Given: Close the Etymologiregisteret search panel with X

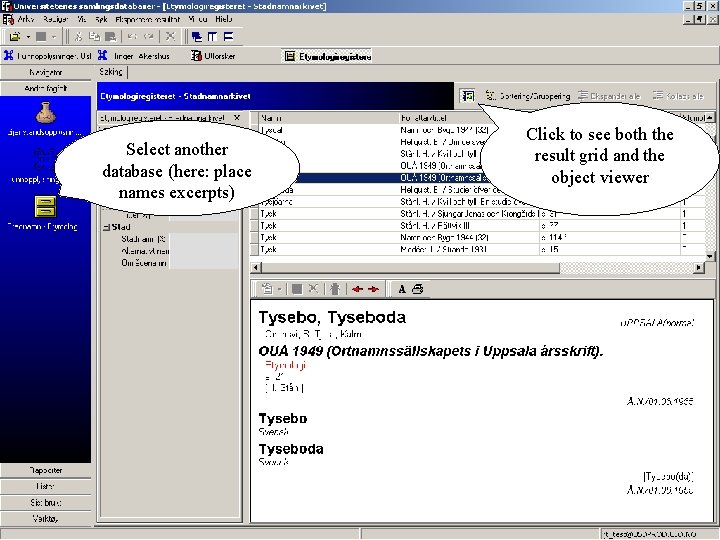Looking at the screenshot, I should pos(237,118).
